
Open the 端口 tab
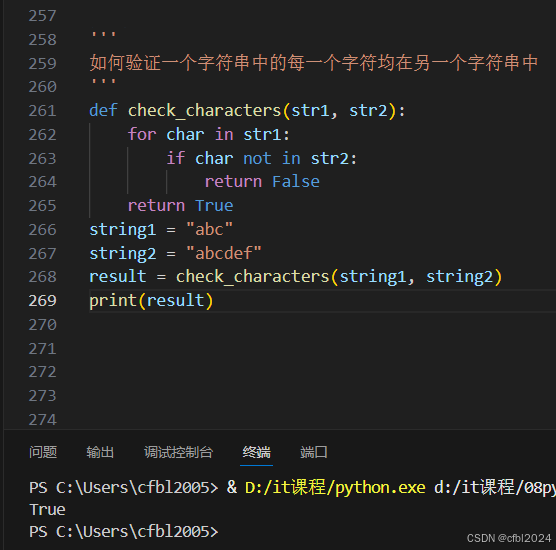coord(314,452)
